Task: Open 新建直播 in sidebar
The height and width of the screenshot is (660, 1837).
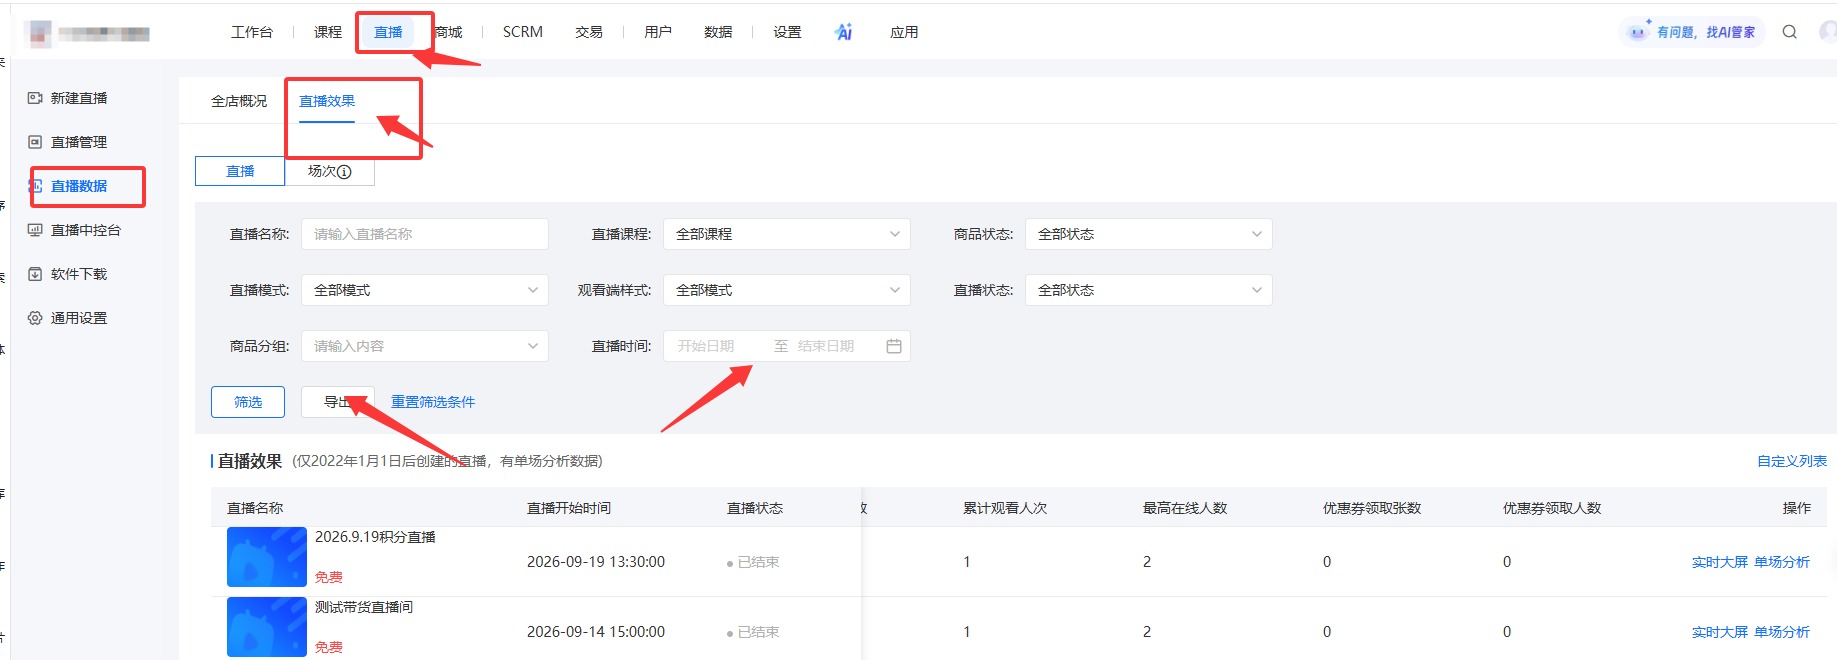Action: coord(79,98)
